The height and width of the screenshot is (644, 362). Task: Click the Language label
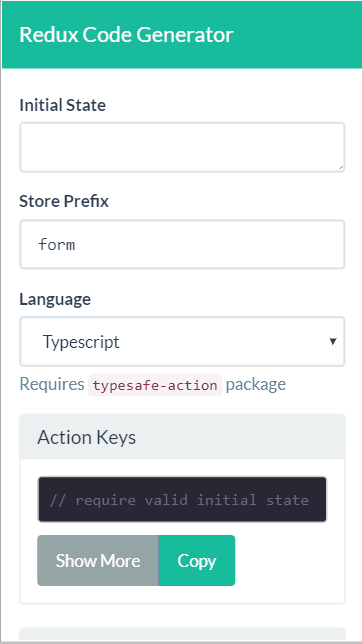tap(55, 299)
